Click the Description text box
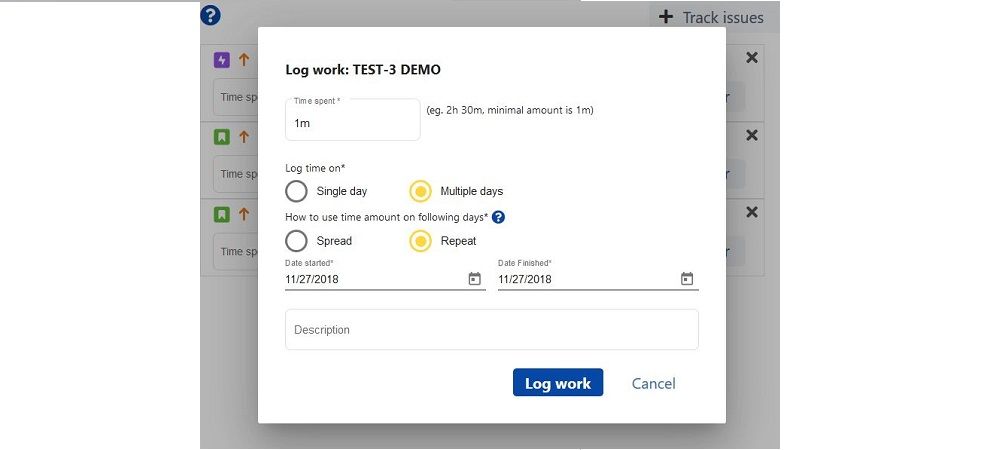This screenshot has height=450, width=981. click(492, 329)
